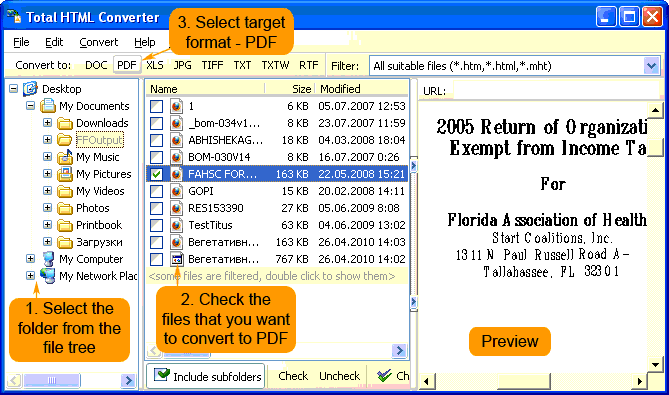
Task: Click the green double-check icon in the bottom bar
Action: [384, 376]
